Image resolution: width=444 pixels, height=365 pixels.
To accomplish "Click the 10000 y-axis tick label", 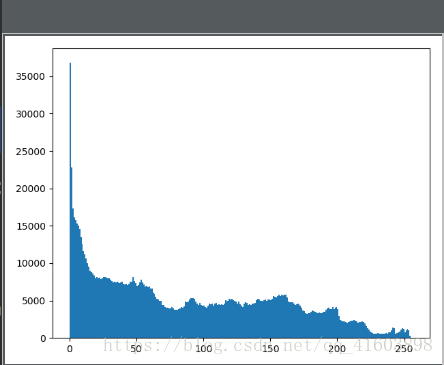I will point(30,263).
